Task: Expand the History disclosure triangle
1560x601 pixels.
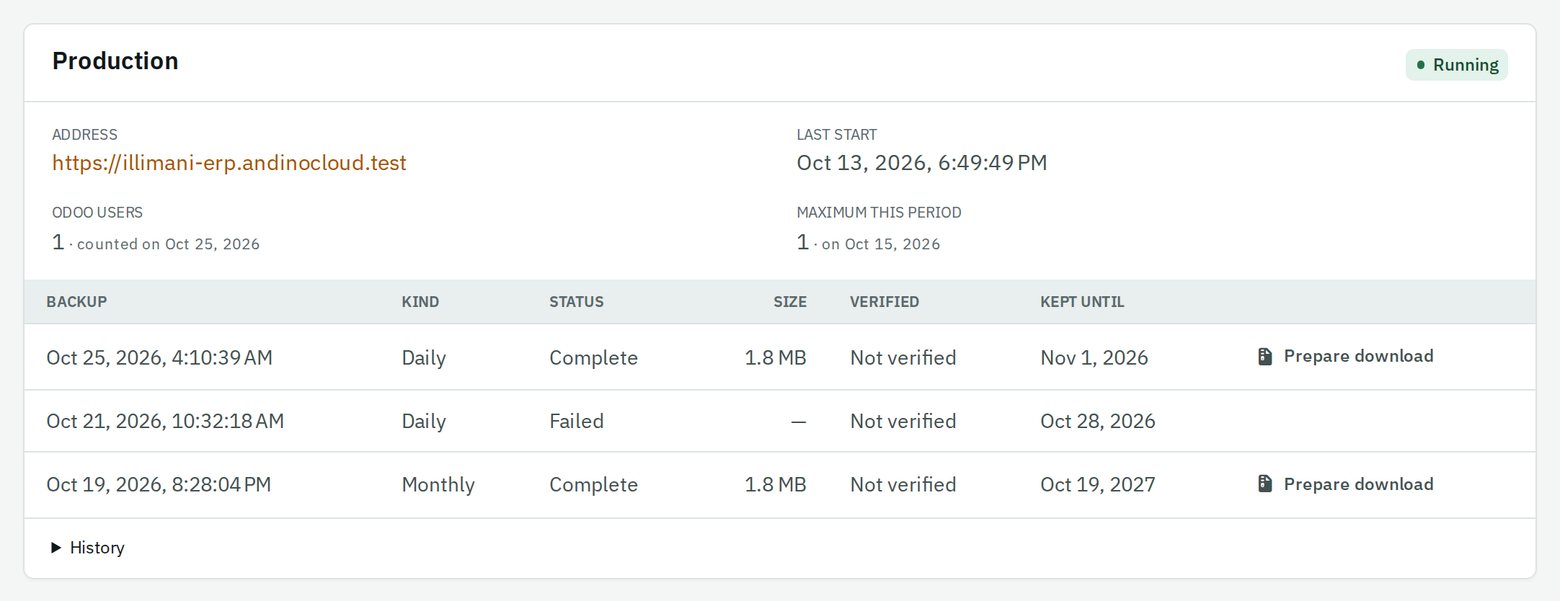Action: click(56, 548)
